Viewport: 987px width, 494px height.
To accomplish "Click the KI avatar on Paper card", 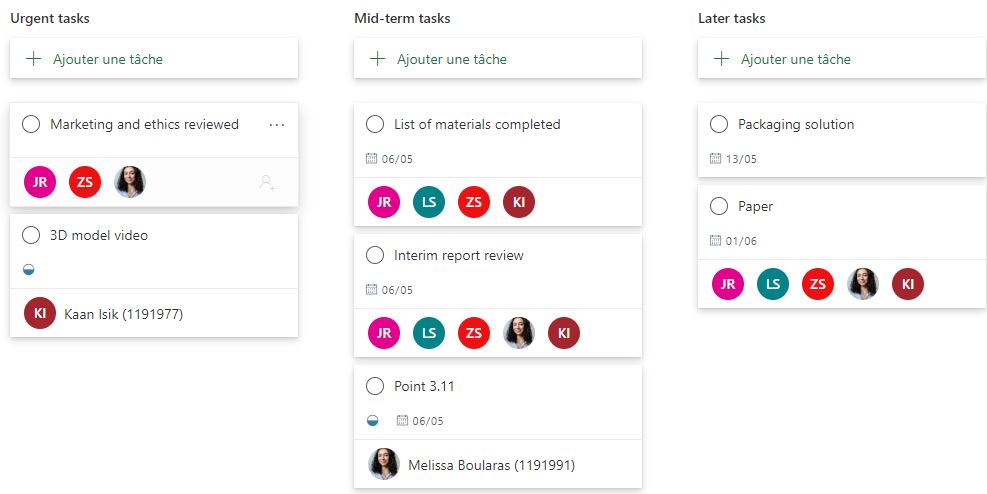I will pos(908,284).
